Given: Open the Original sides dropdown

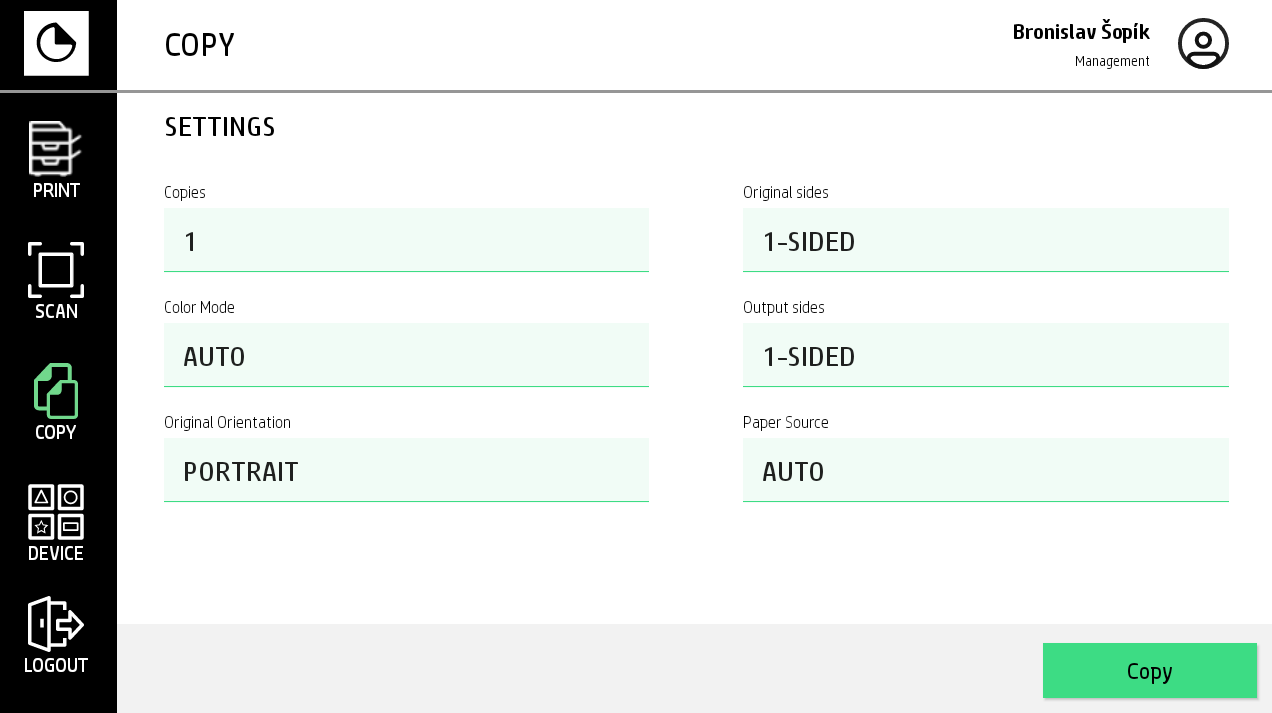Looking at the screenshot, I should pos(985,240).
